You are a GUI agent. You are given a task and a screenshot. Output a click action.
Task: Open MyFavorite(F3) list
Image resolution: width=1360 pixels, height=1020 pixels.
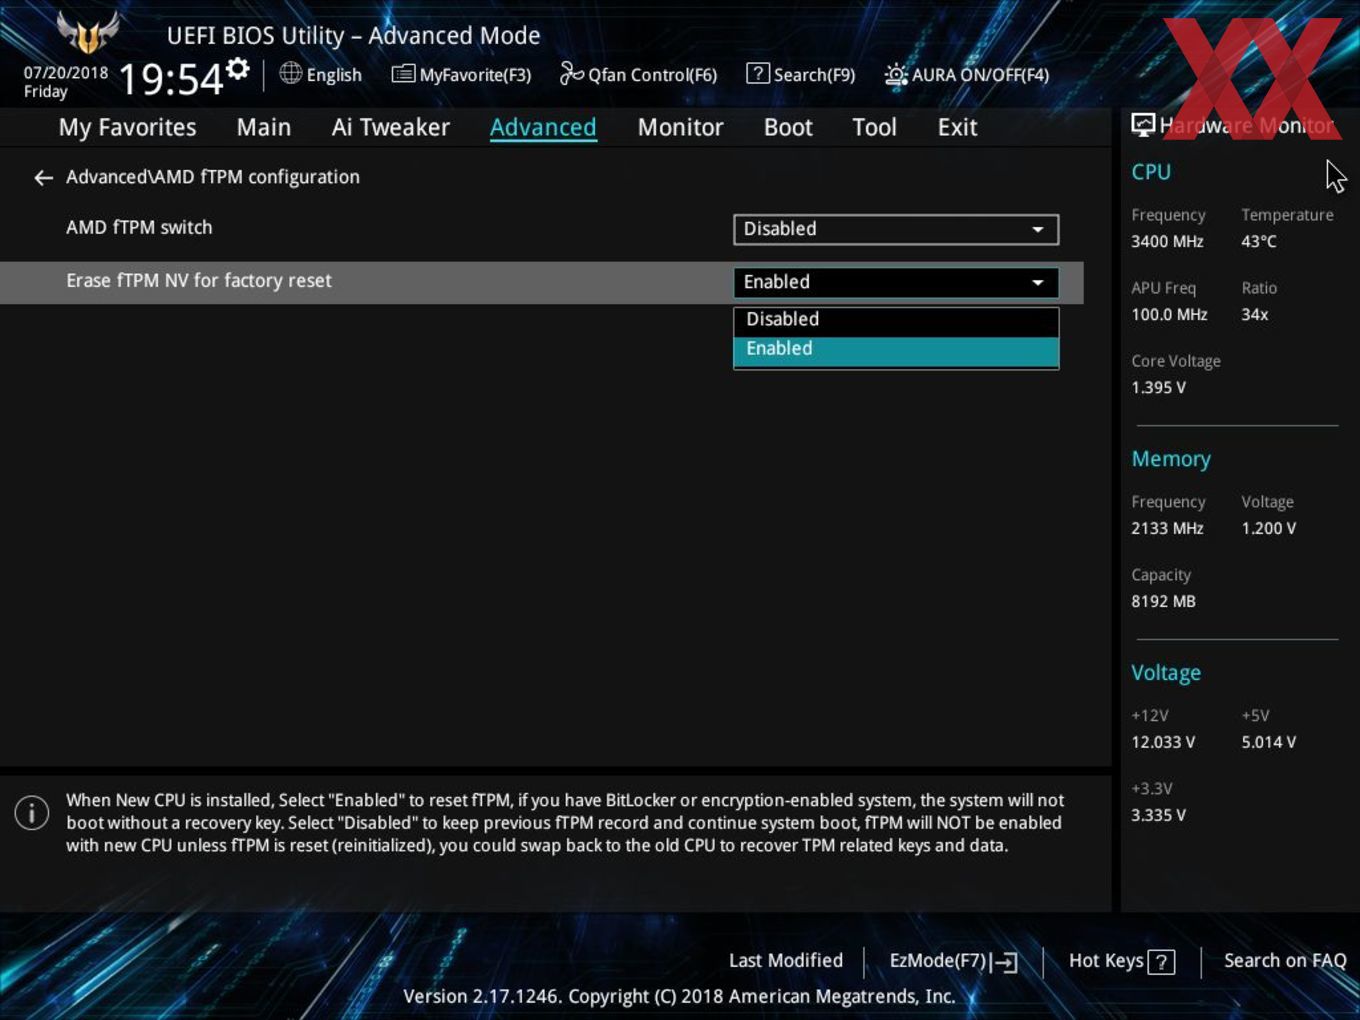click(x=461, y=74)
